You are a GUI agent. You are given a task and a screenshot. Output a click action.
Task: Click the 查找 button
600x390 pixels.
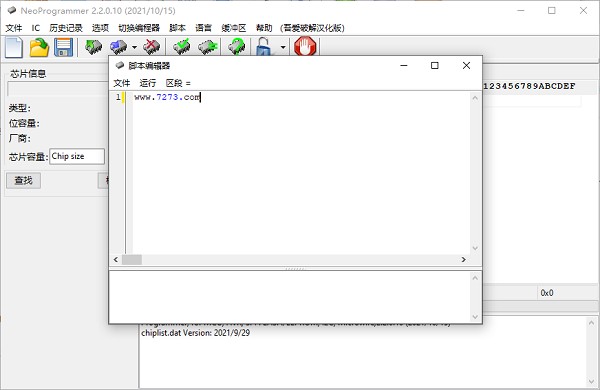click(23, 180)
